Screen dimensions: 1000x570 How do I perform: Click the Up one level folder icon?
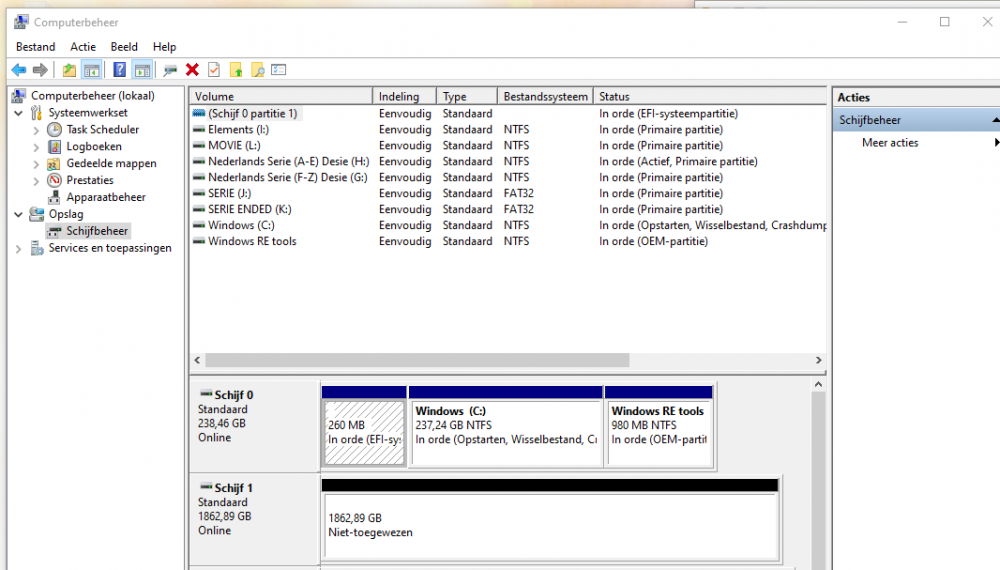[69, 69]
